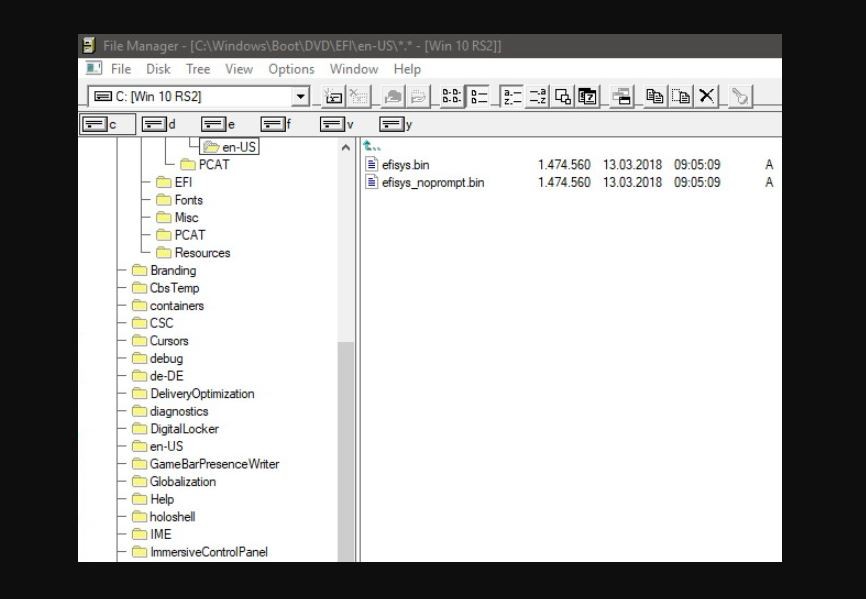Expand the DeliveryOptimization folder in tree
The image size is (866, 599).
(201, 394)
